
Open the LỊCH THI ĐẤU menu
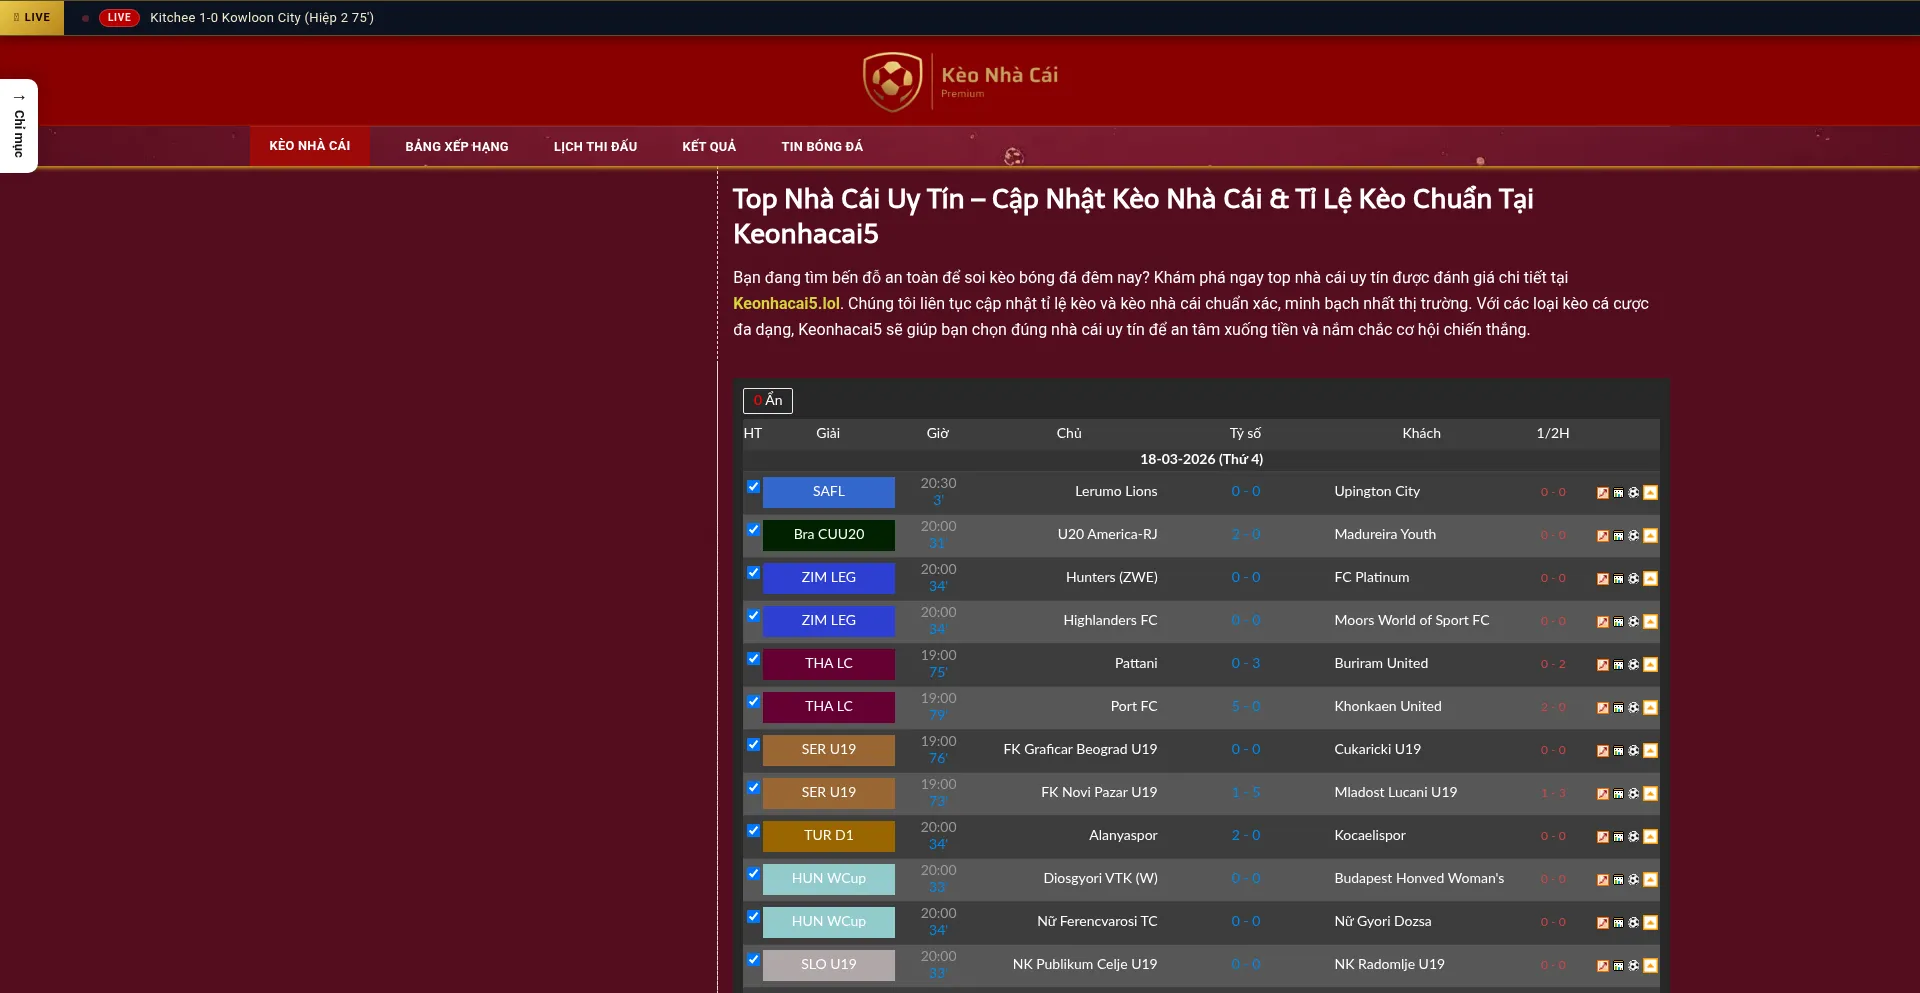pyautogui.click(x=595, y=146)
